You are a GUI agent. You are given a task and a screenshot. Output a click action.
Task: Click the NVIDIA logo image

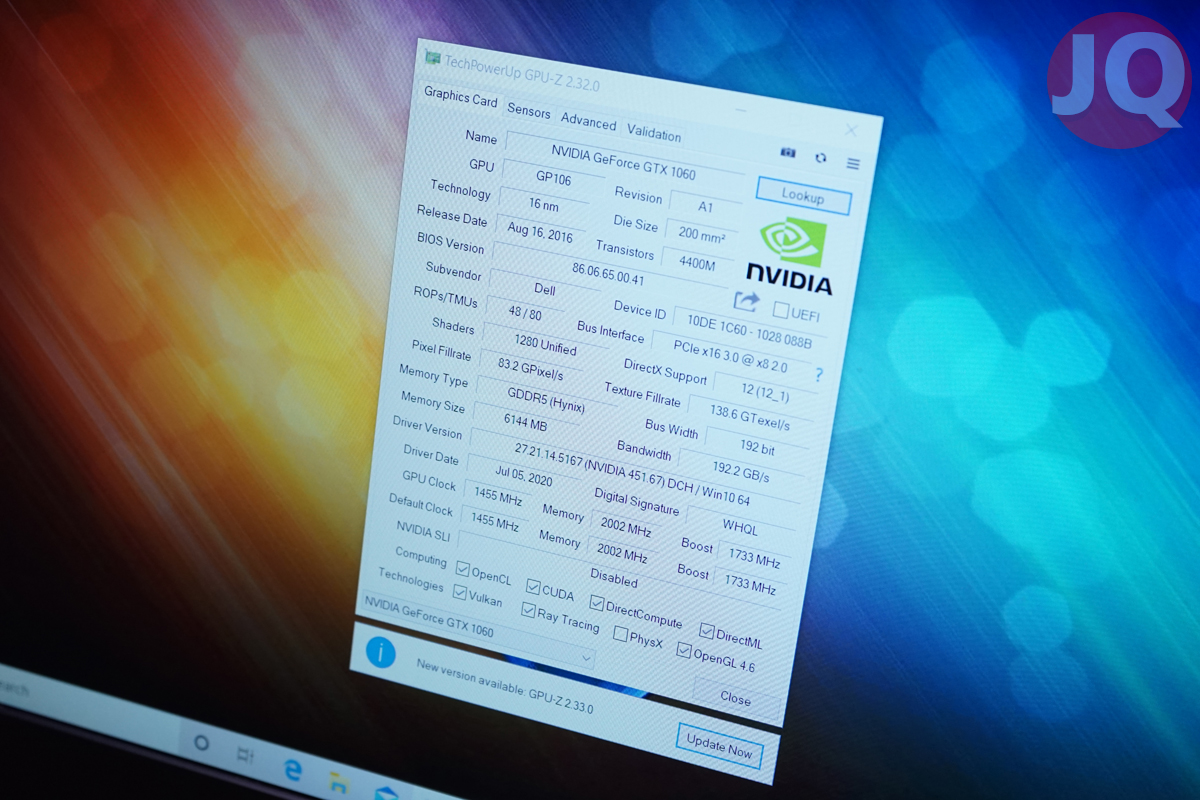790,258
